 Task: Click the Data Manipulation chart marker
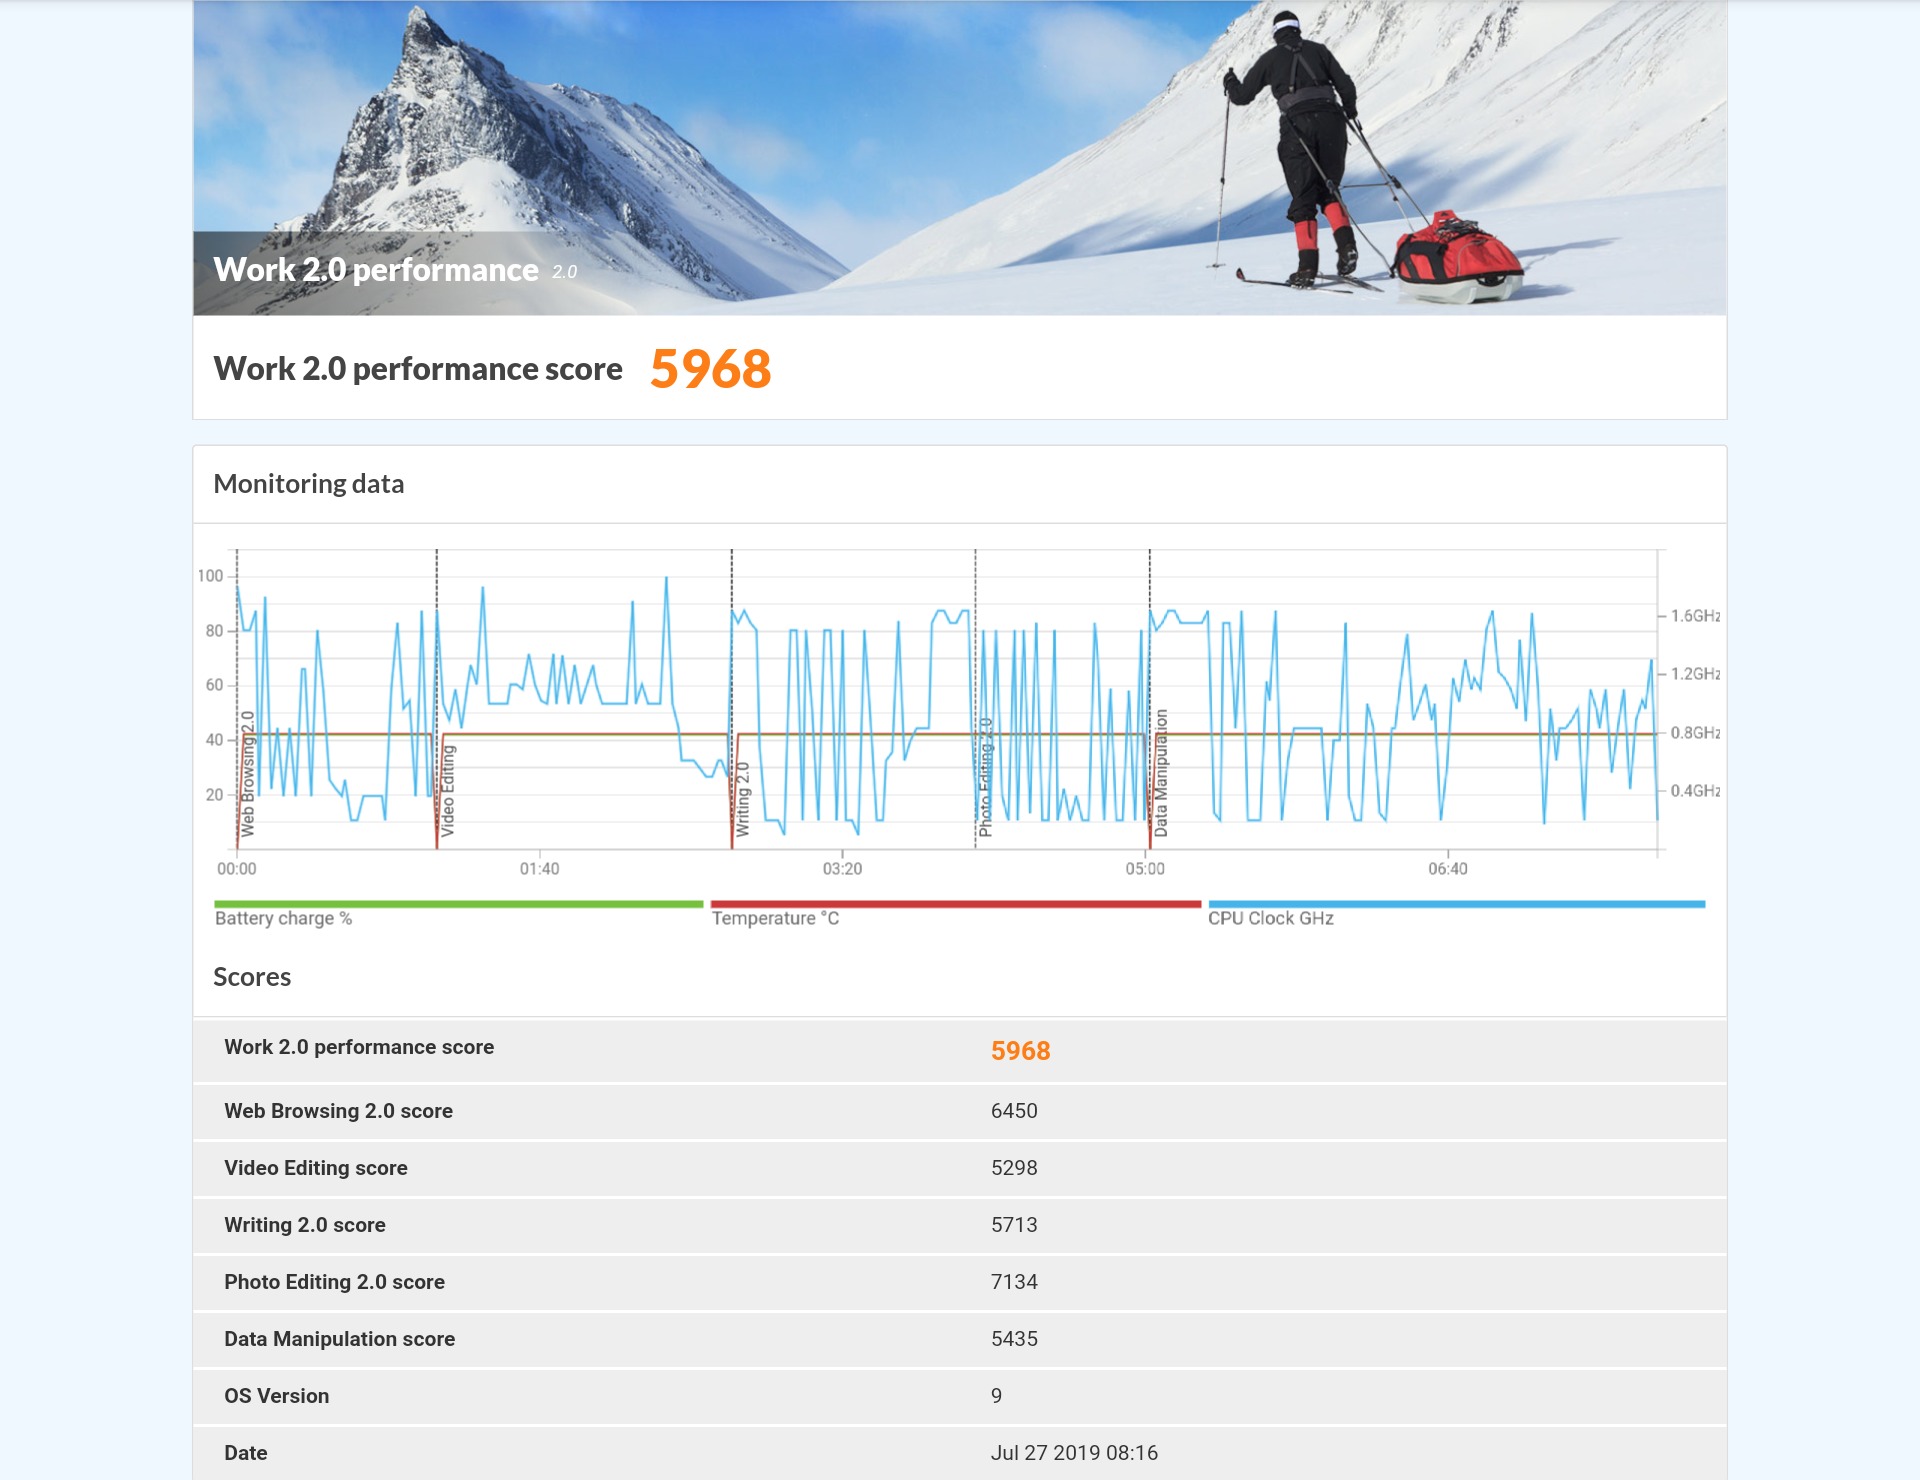coord(1161,773)
